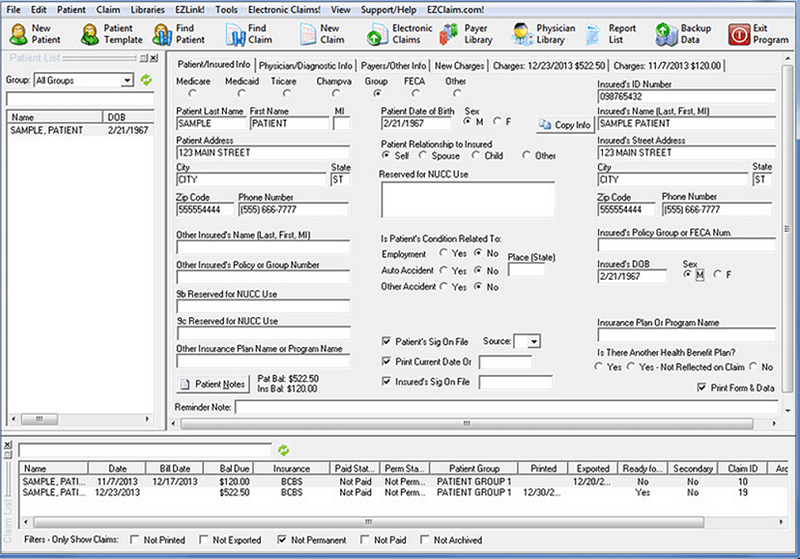
Task: Close the Patient List panel
Action: (x=154, y=58)
